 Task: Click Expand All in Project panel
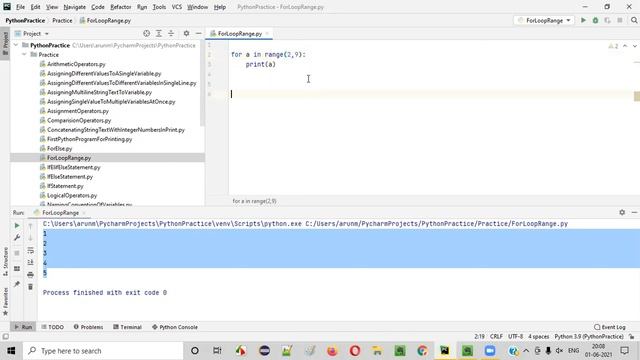tap(159, 33)
